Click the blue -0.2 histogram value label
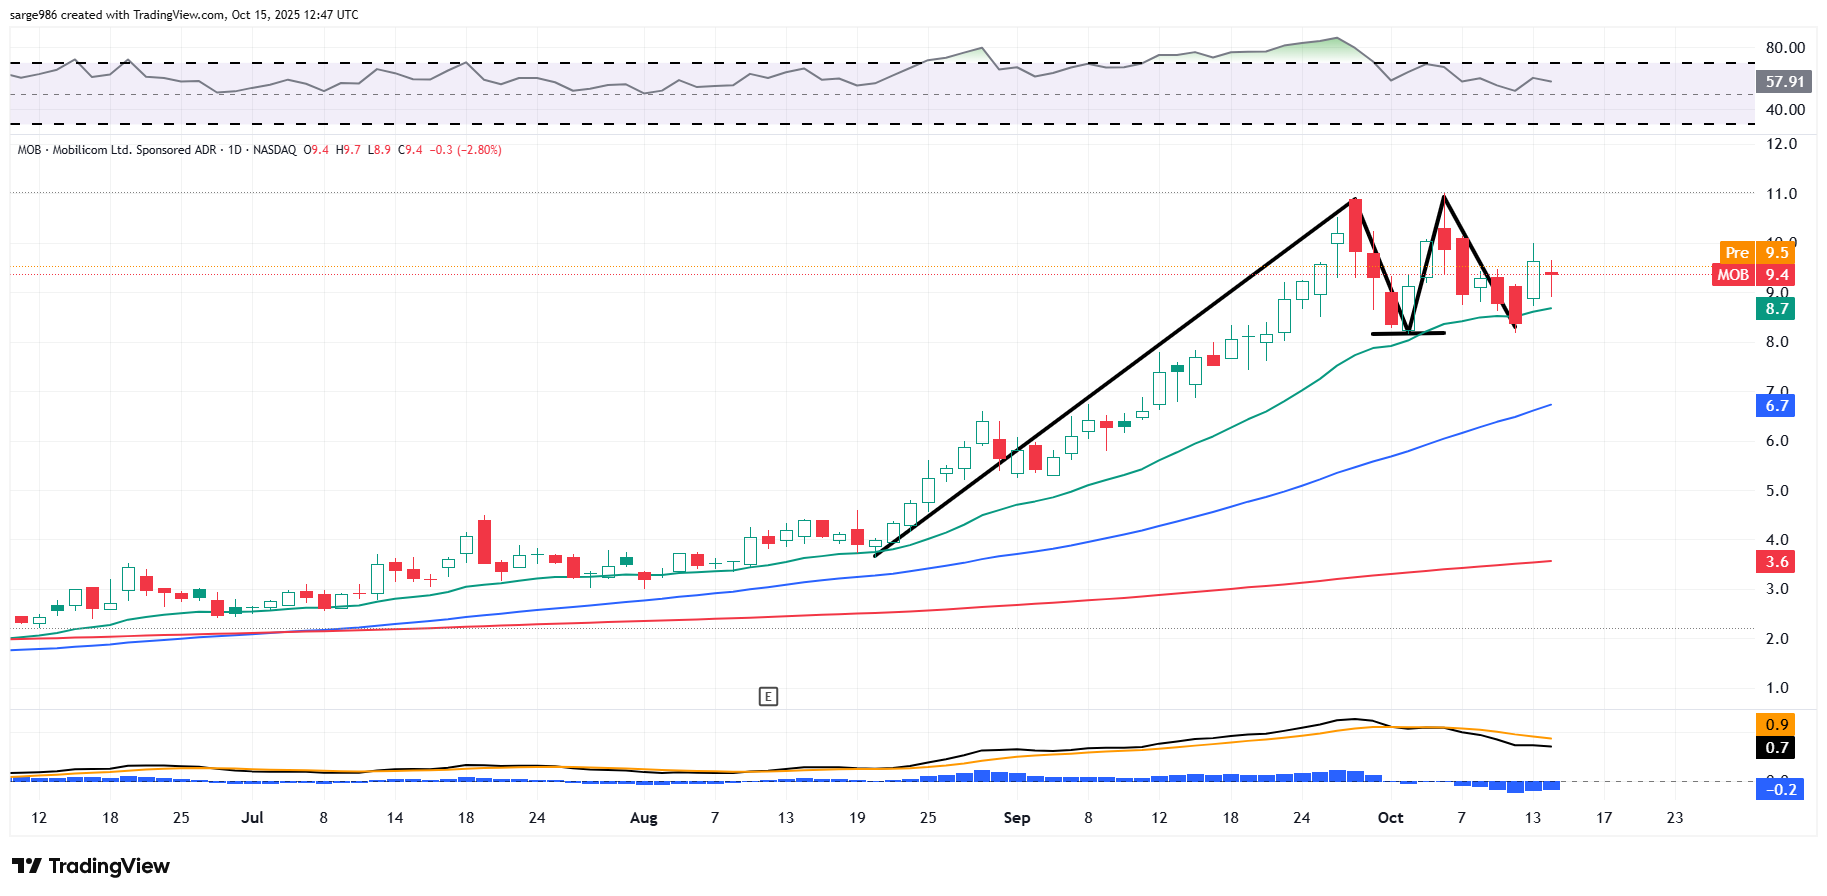The width and height of the screenshot is (1827, 896). click(1775, 790)
